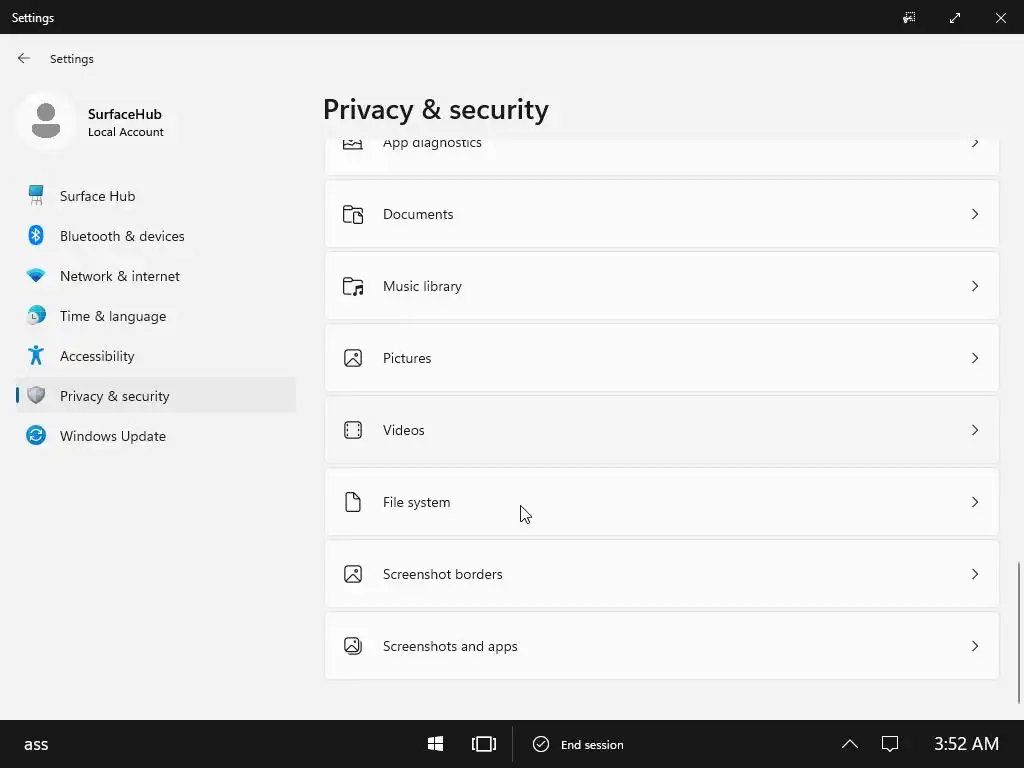The height and width of the screenshot is (768, 1024).
Task: Expand the File system chevron
Action: [975, 502]
